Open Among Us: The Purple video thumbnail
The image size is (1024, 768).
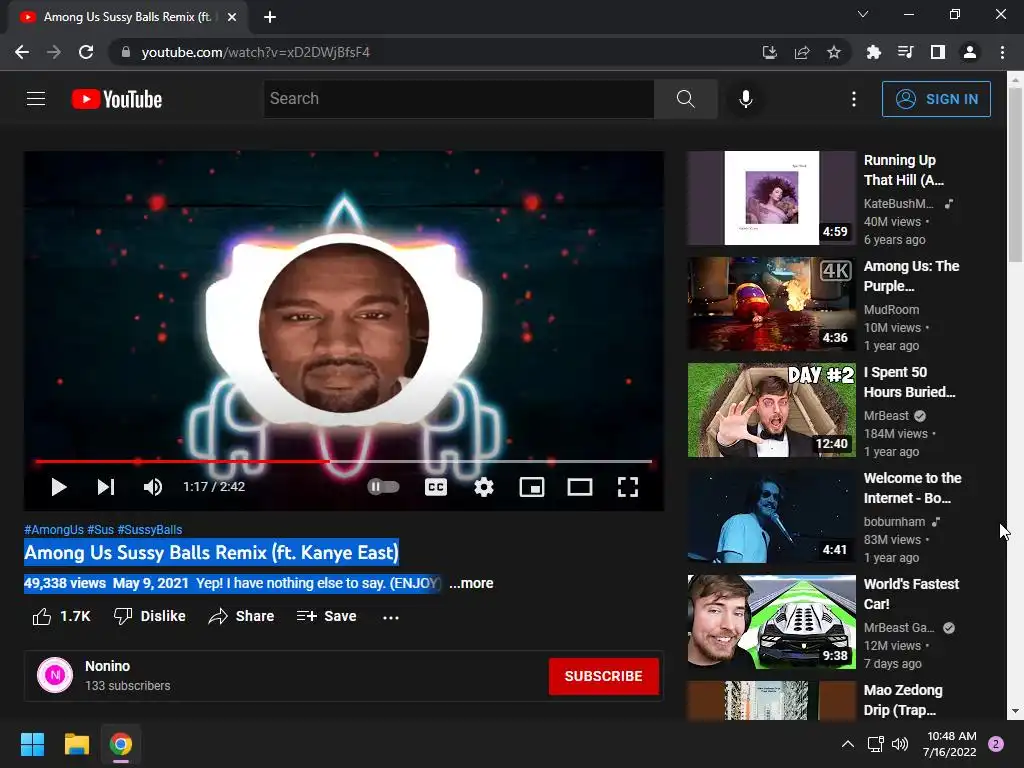click(x=771, y=304)
